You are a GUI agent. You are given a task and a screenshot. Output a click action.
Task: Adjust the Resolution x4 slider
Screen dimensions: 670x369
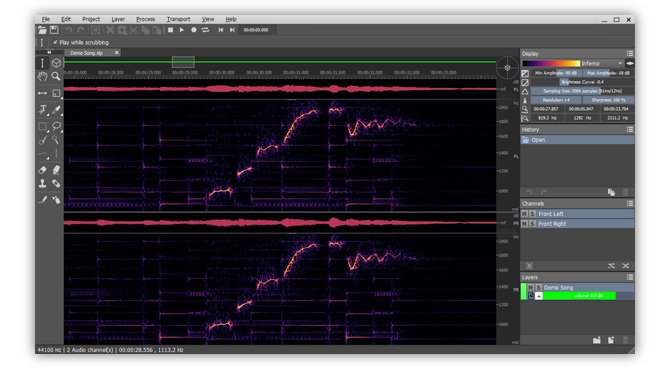tap(555, 100)
